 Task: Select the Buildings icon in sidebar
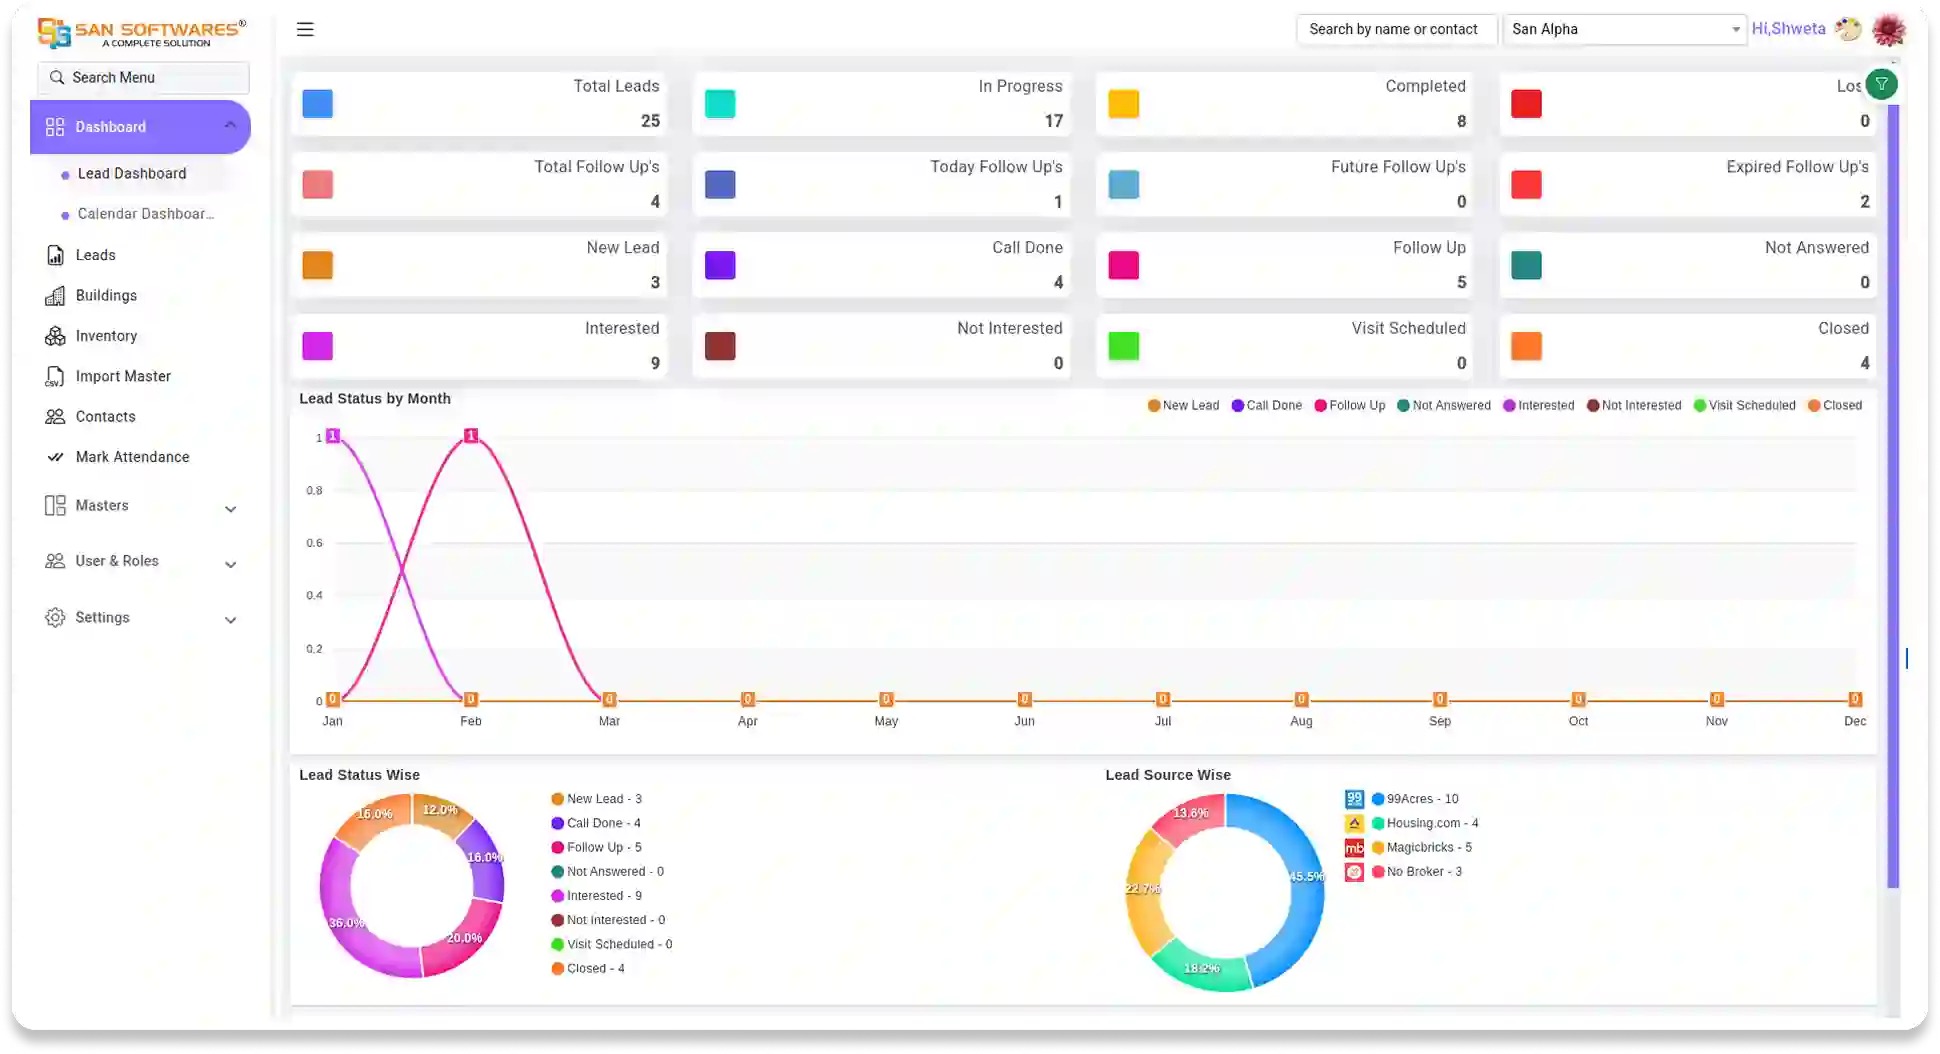click(x=56, y=295)
